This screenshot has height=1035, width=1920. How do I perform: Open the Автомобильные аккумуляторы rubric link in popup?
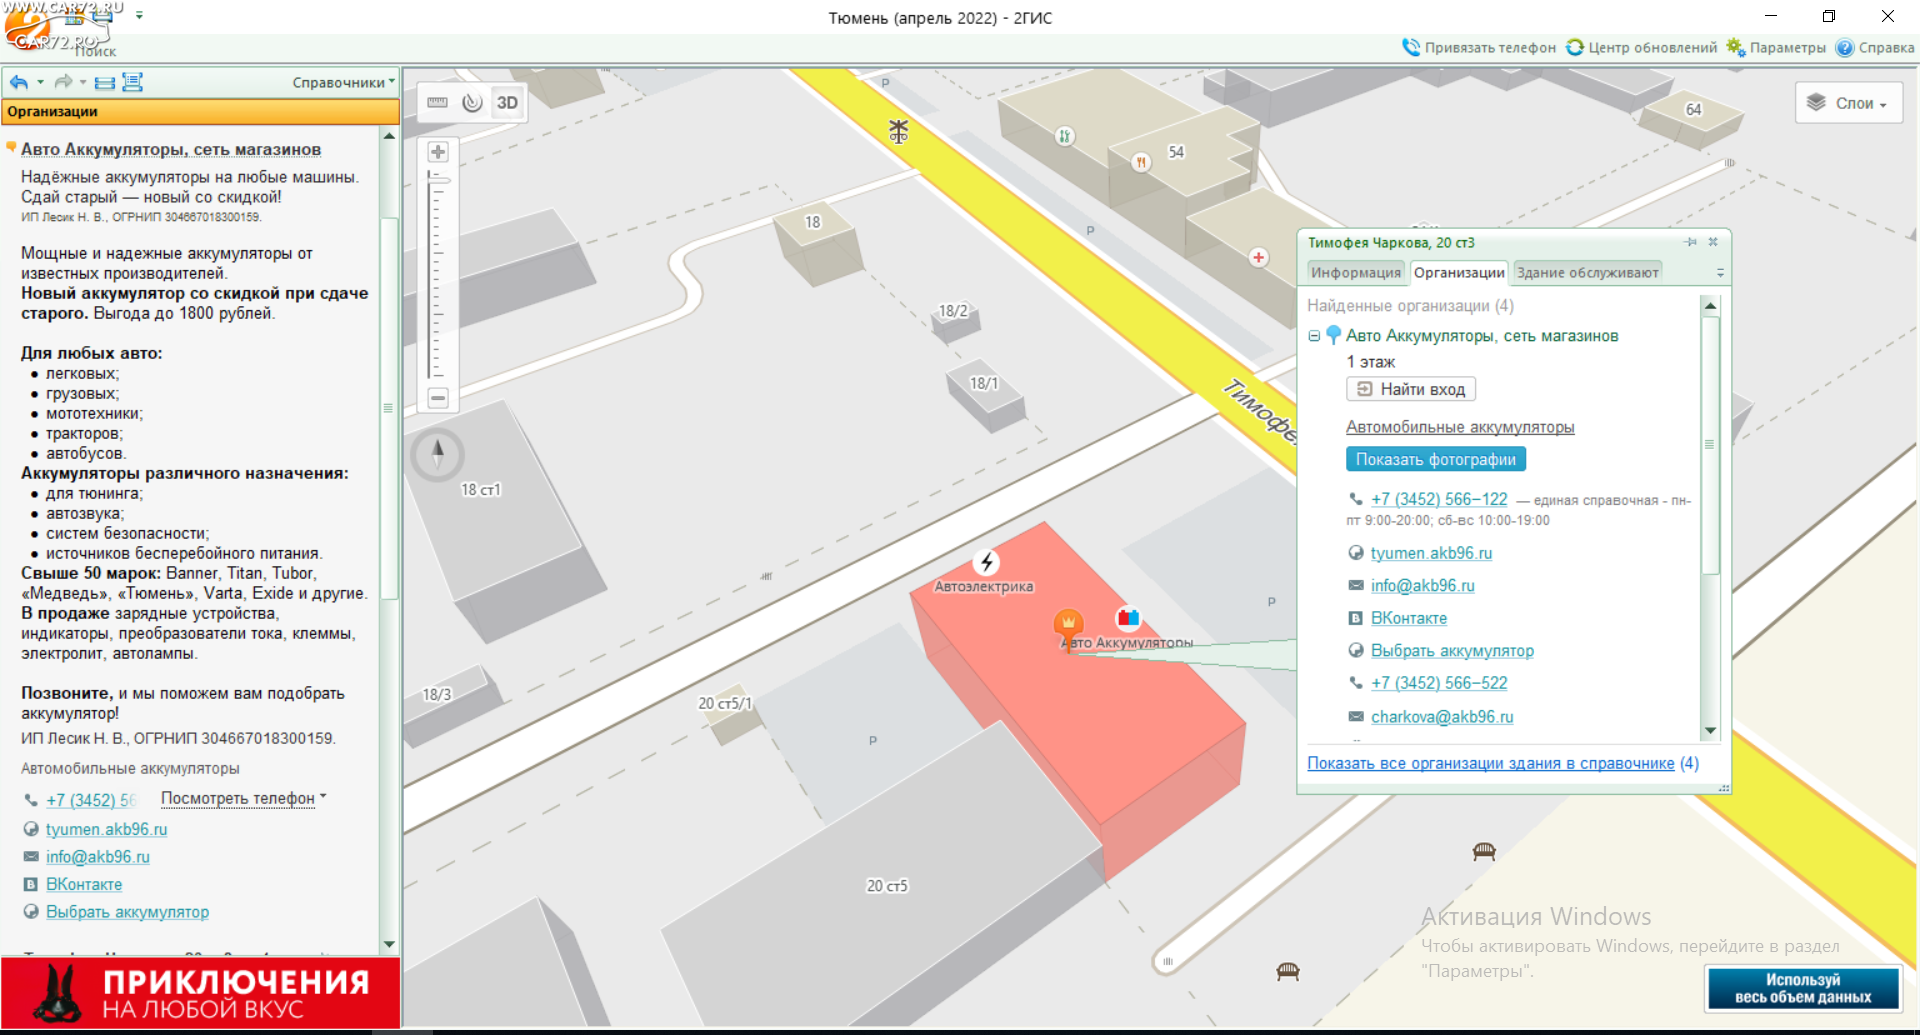[x=1460, y=427]
